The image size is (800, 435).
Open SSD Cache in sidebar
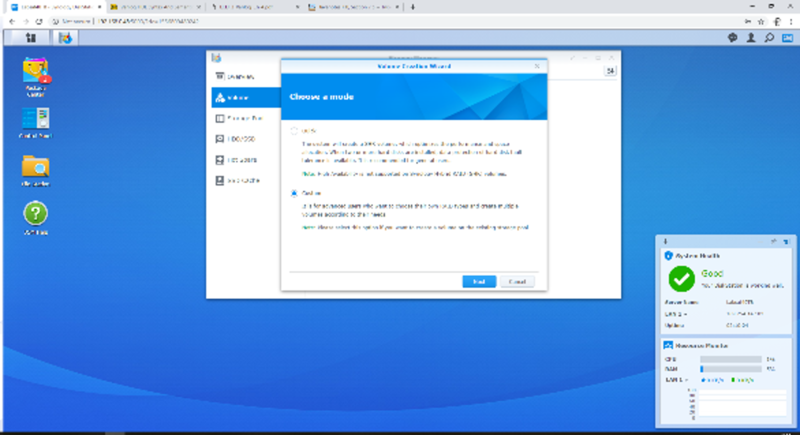point(246,181)
